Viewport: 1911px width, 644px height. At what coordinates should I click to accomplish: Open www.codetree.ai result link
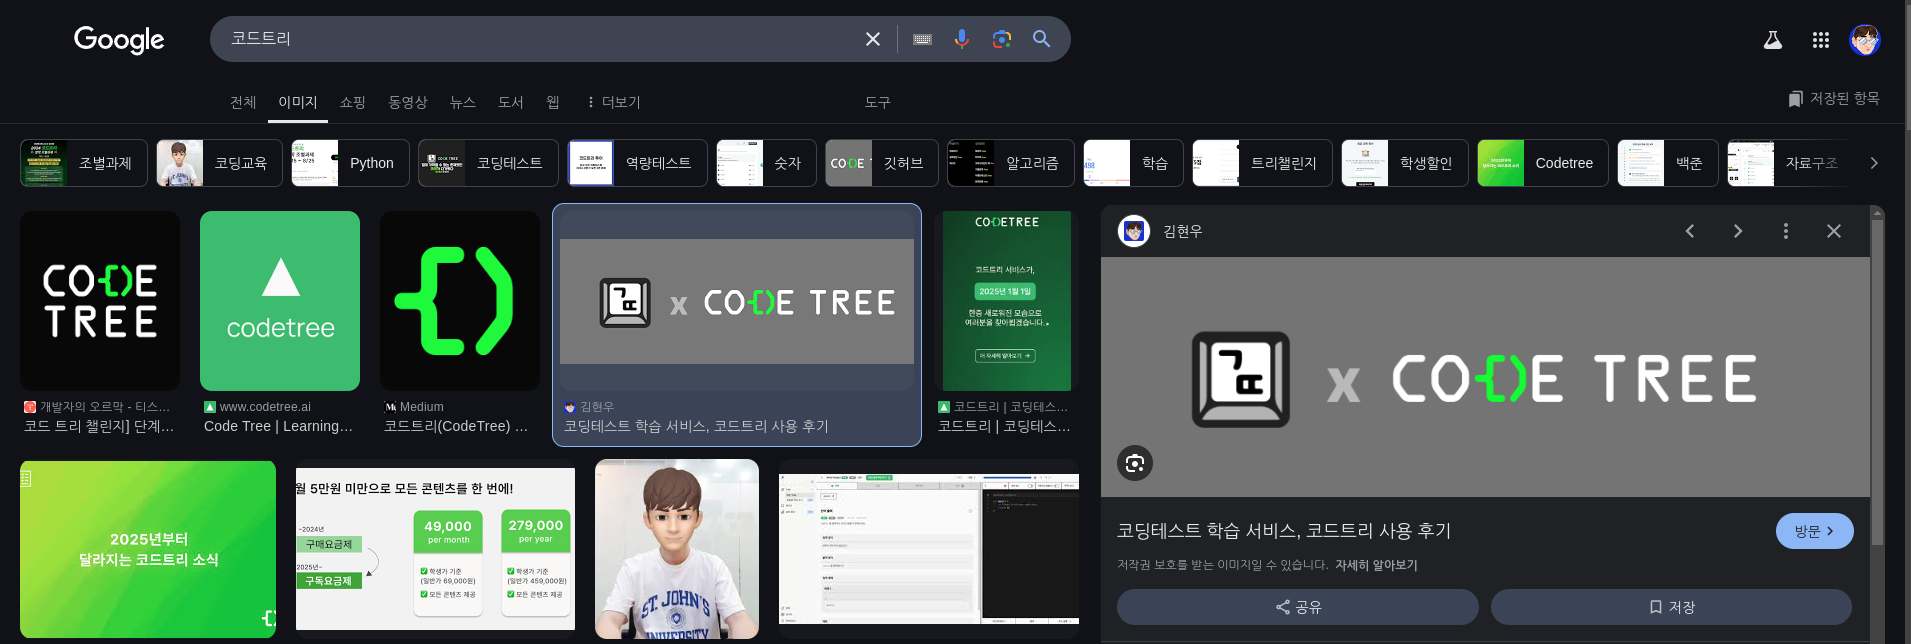pyautogui.click(x=265, y=407)
